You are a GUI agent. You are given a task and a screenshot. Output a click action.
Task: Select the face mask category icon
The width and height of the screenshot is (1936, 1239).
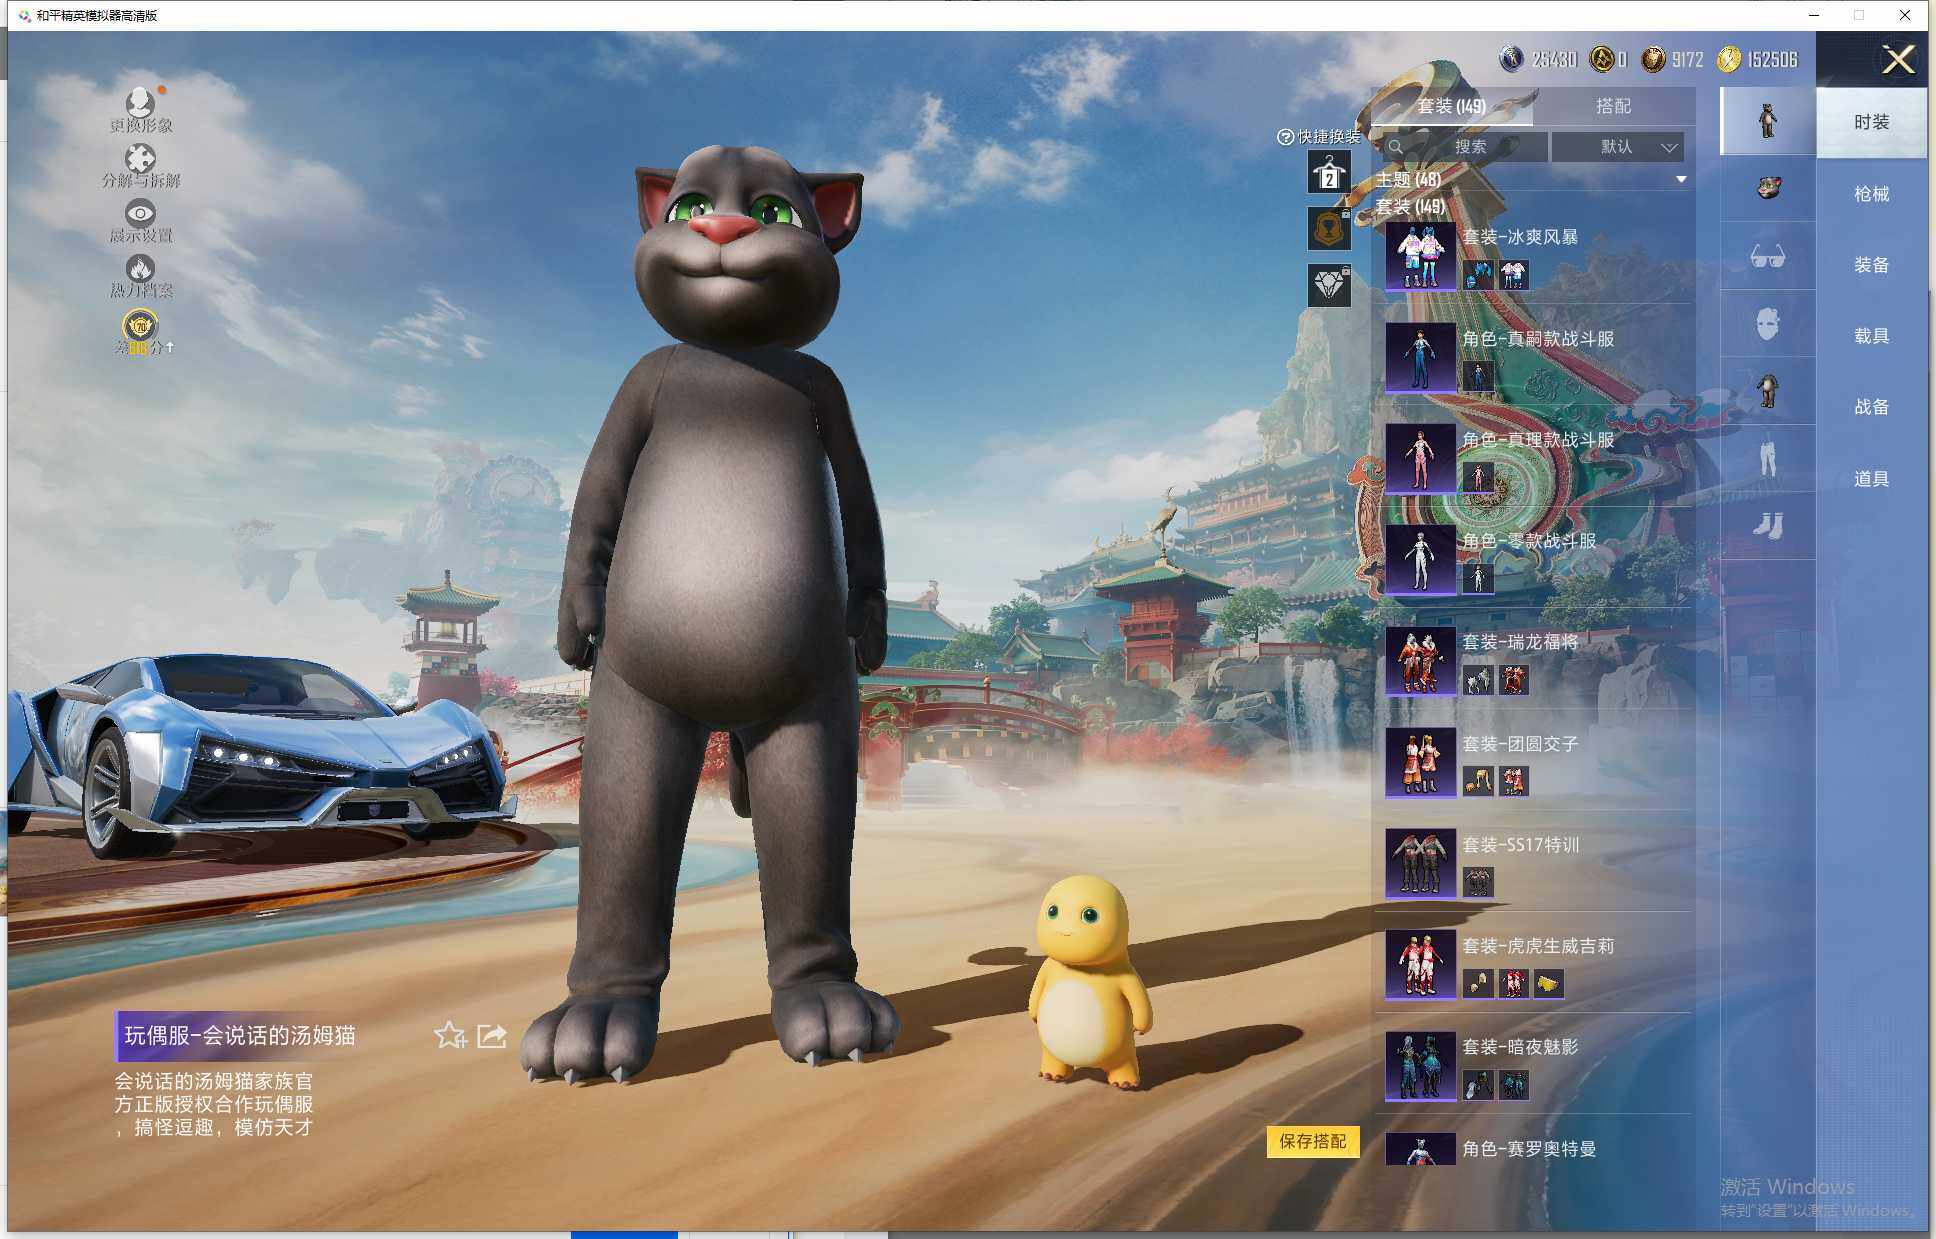(1767, 324)
